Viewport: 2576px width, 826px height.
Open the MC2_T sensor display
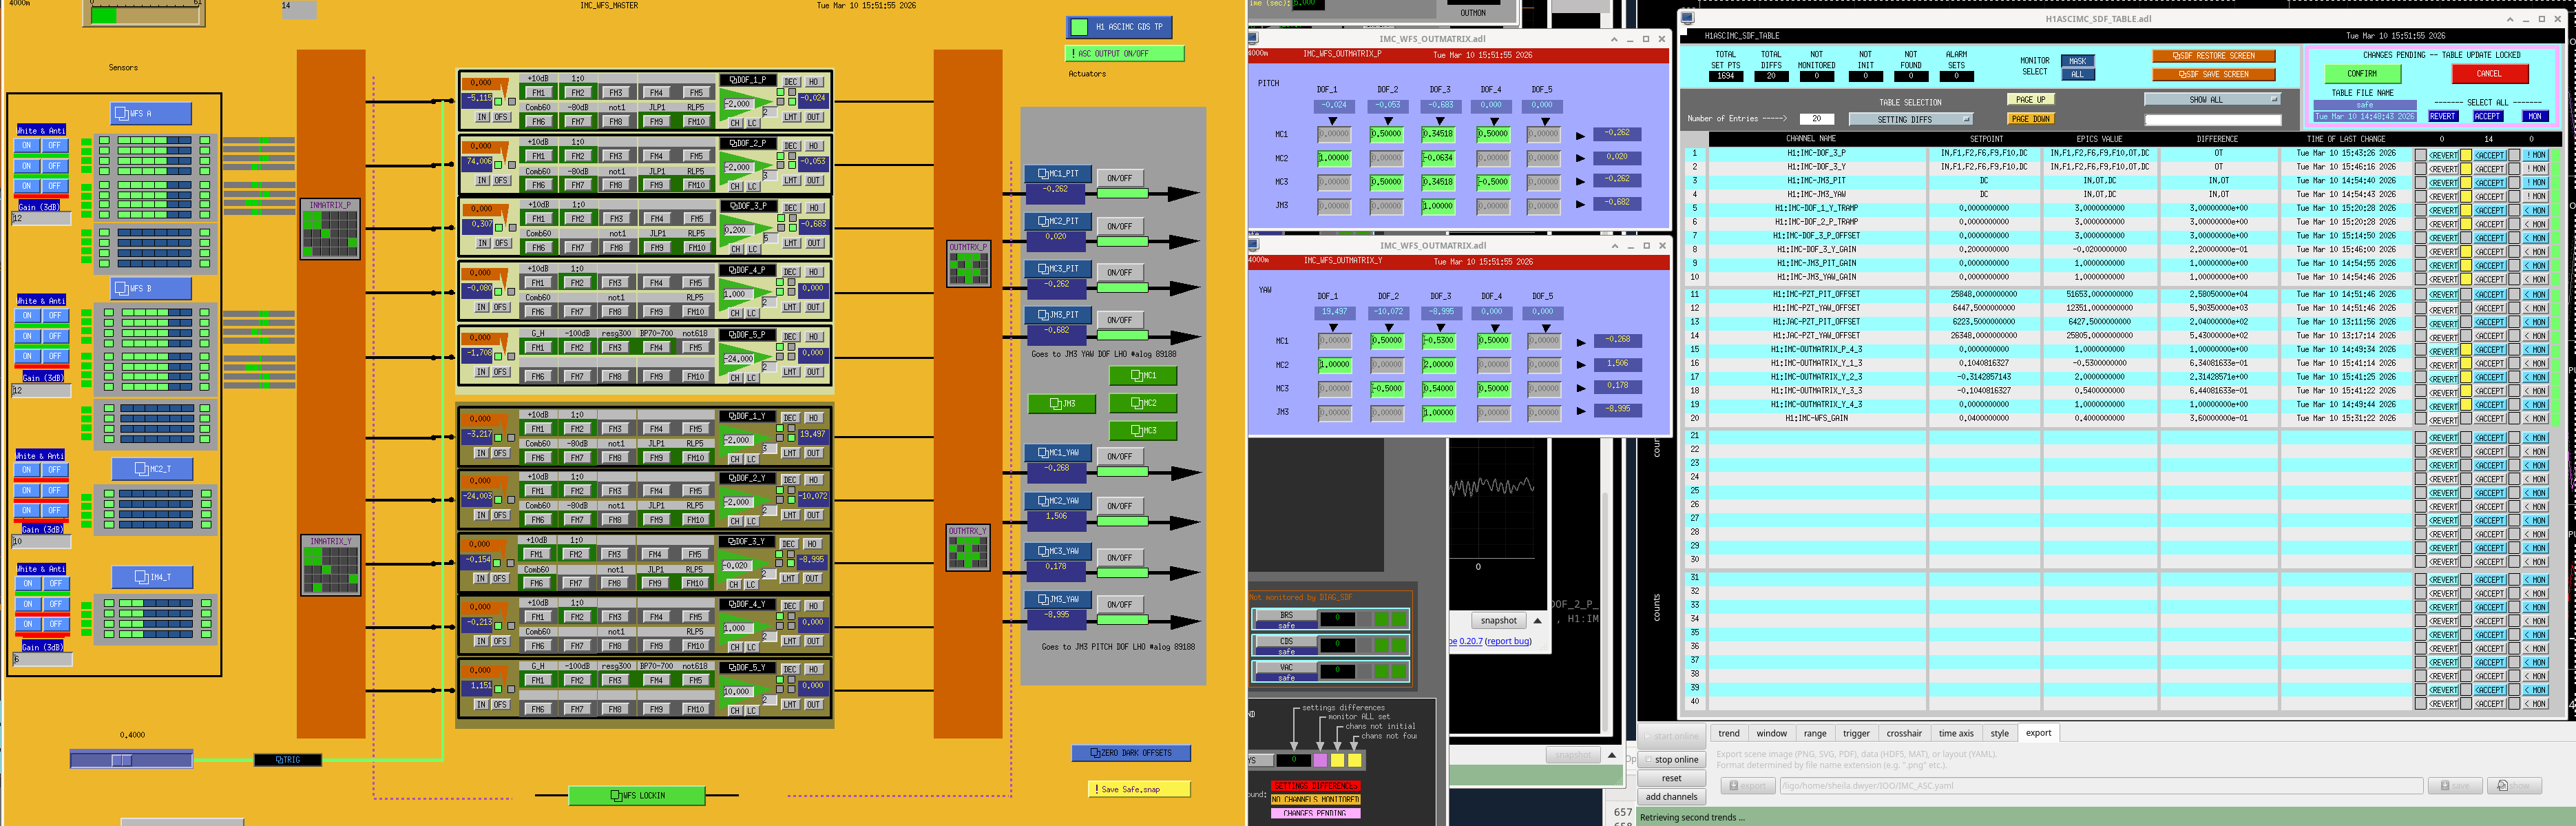pos(152,469)
